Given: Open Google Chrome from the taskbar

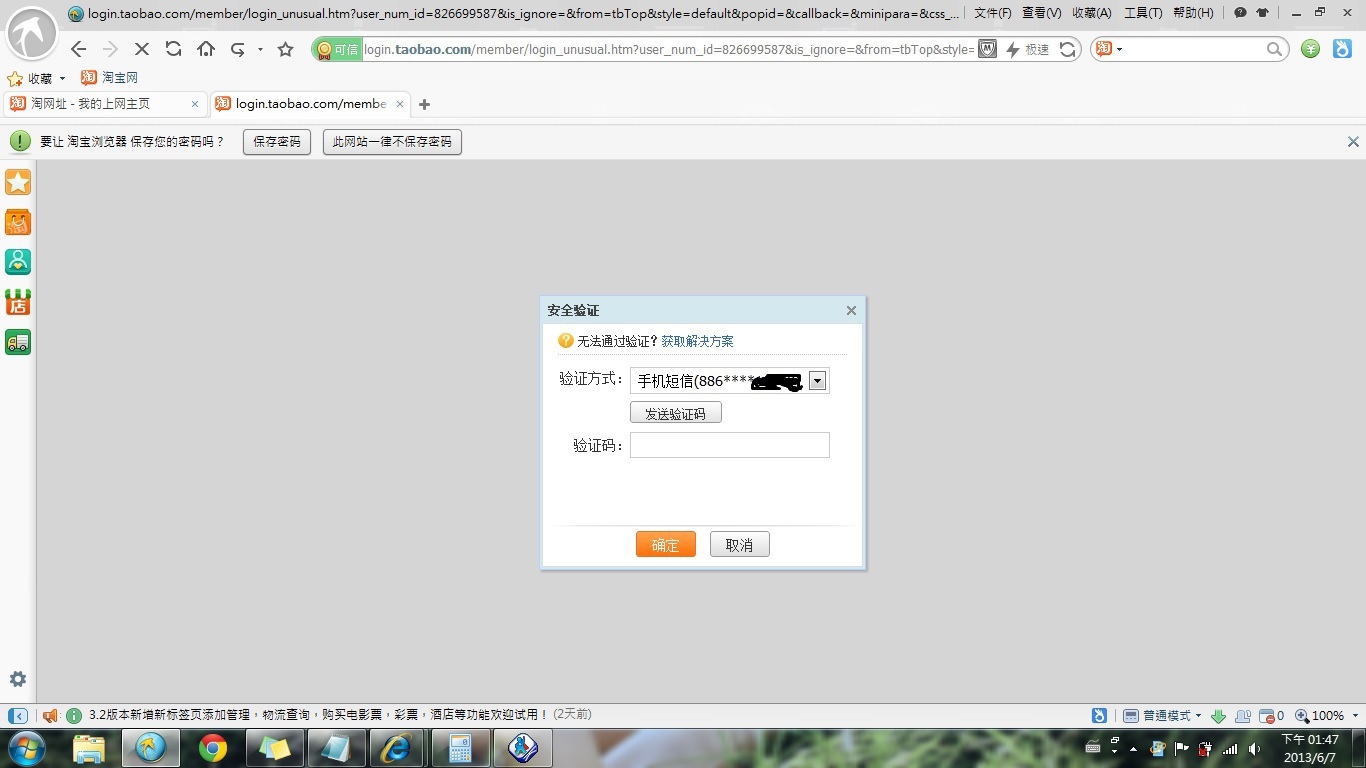Looking at the screenshot, I should (212, 748).
